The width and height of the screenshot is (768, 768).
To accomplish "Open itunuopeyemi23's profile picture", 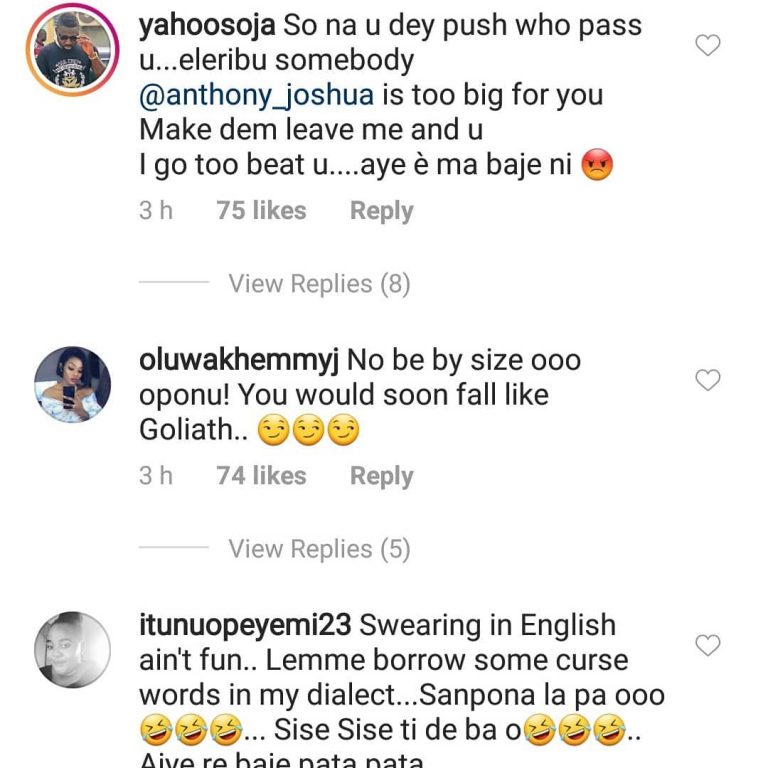I will (72, 650).
